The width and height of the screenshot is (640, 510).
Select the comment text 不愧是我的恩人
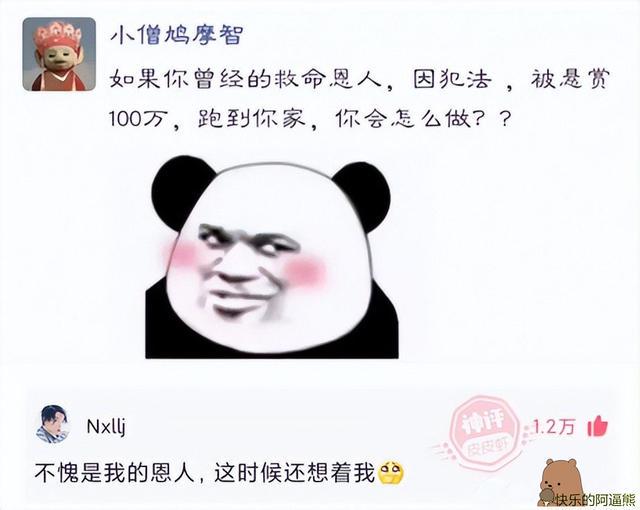[x=115, y=473]
